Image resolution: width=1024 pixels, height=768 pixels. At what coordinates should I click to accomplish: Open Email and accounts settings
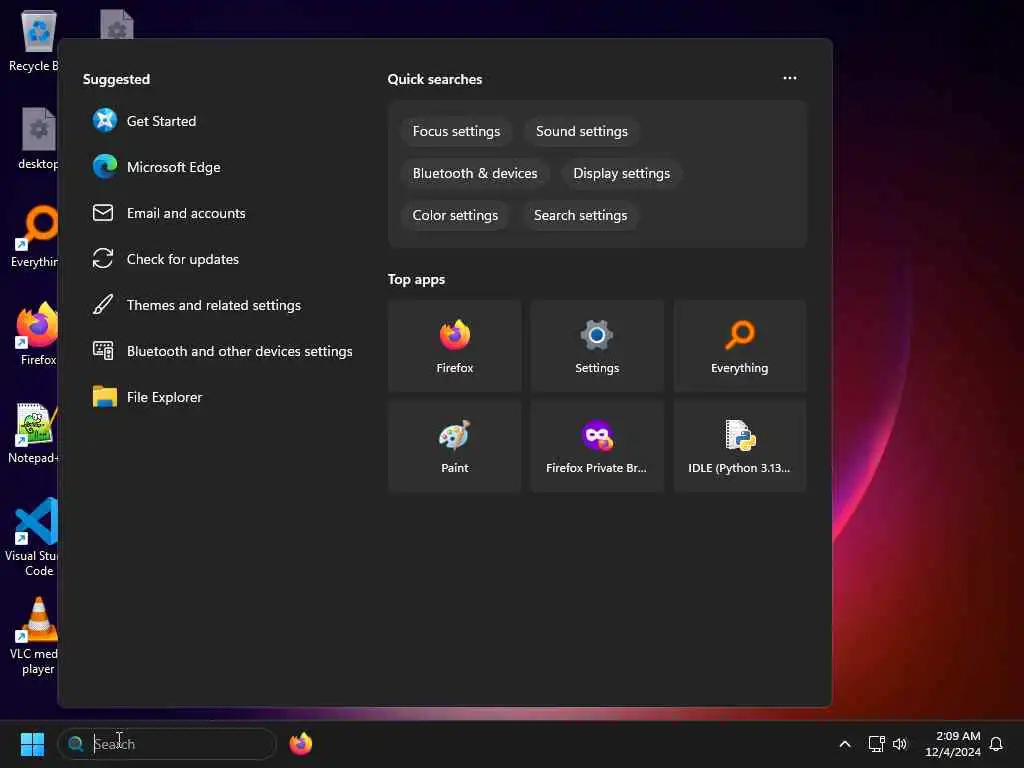click(x=222, y=213)
